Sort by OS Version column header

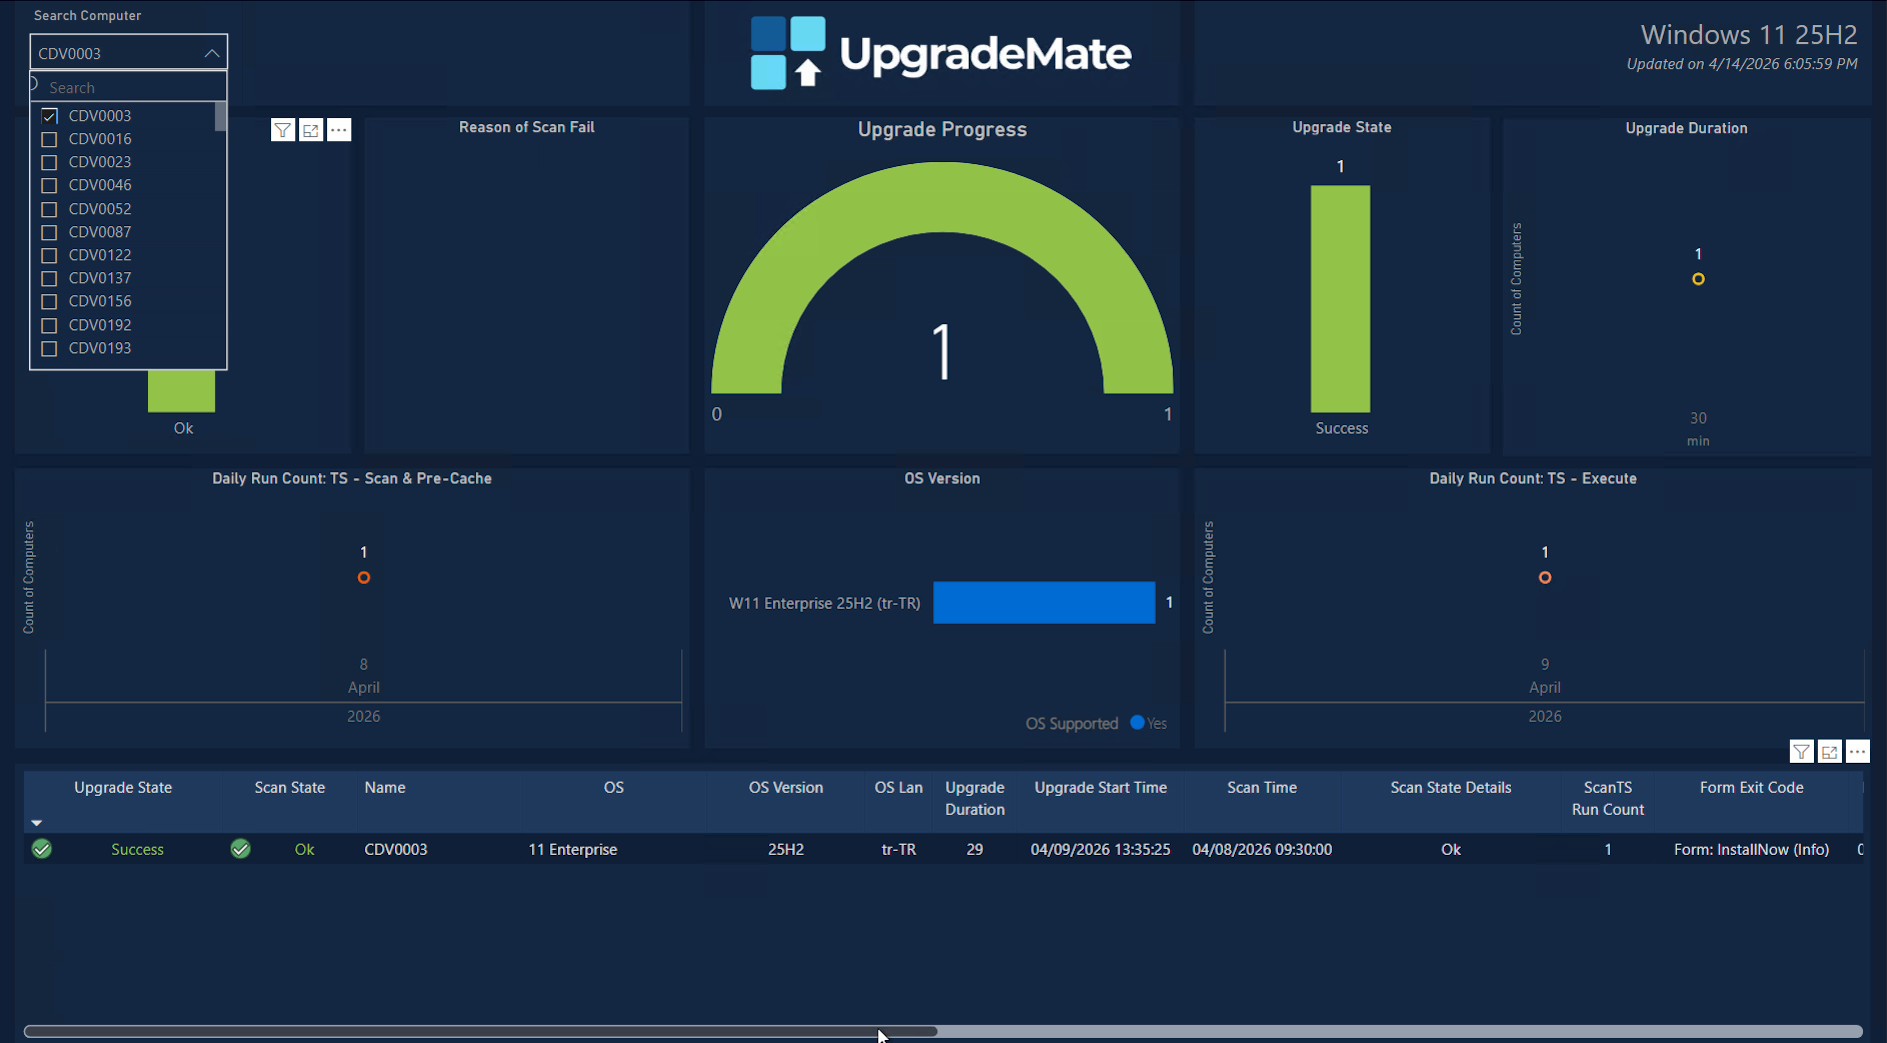click(x=786, y=788)
